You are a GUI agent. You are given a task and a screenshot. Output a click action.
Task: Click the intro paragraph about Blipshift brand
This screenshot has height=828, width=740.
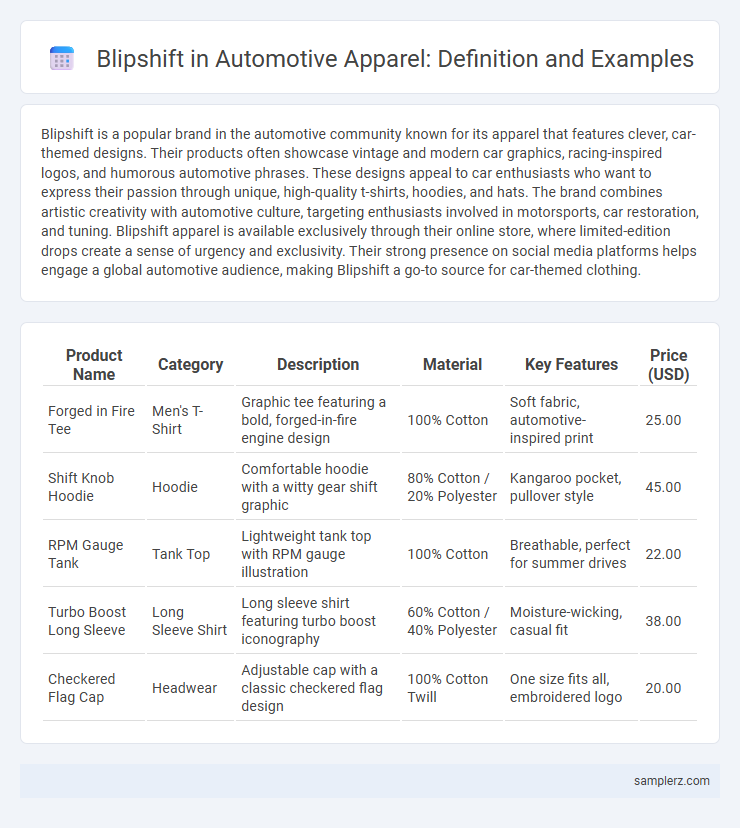(370, 202)
